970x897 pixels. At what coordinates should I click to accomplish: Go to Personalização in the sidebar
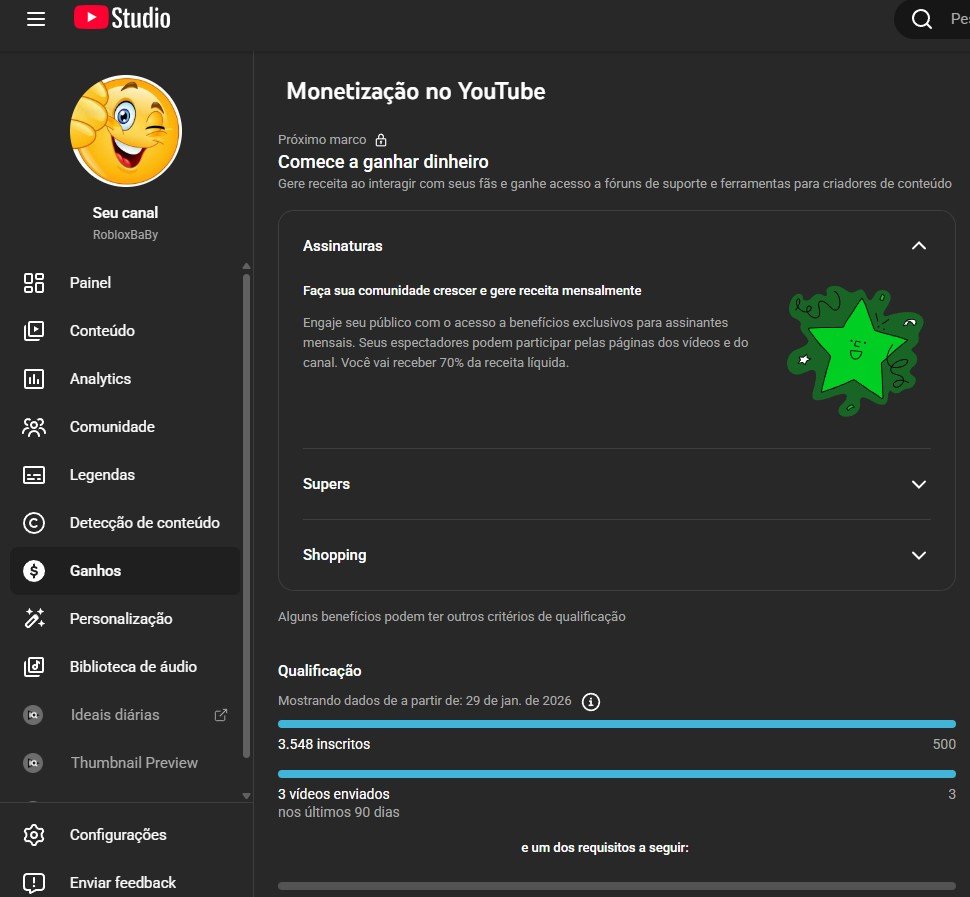[x=120, y=619]
